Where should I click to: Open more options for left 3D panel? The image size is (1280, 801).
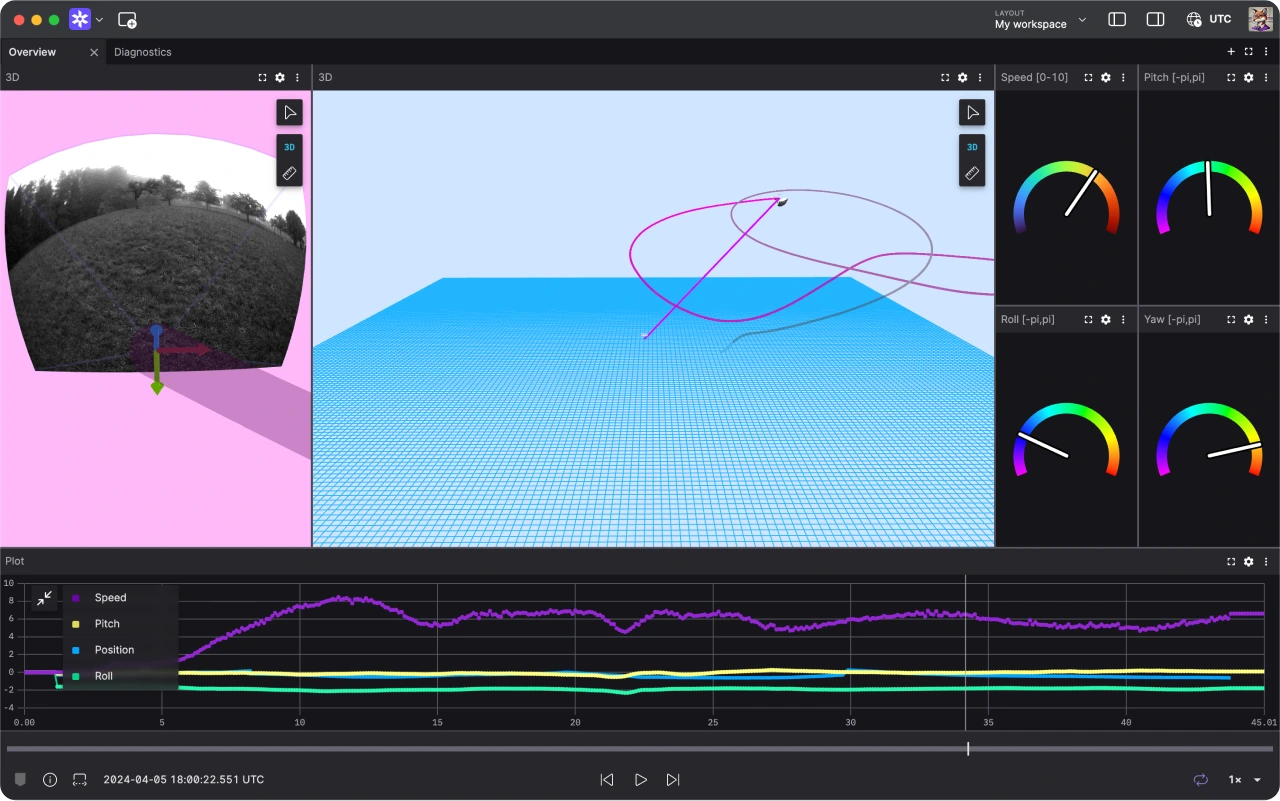click(297, 77)
